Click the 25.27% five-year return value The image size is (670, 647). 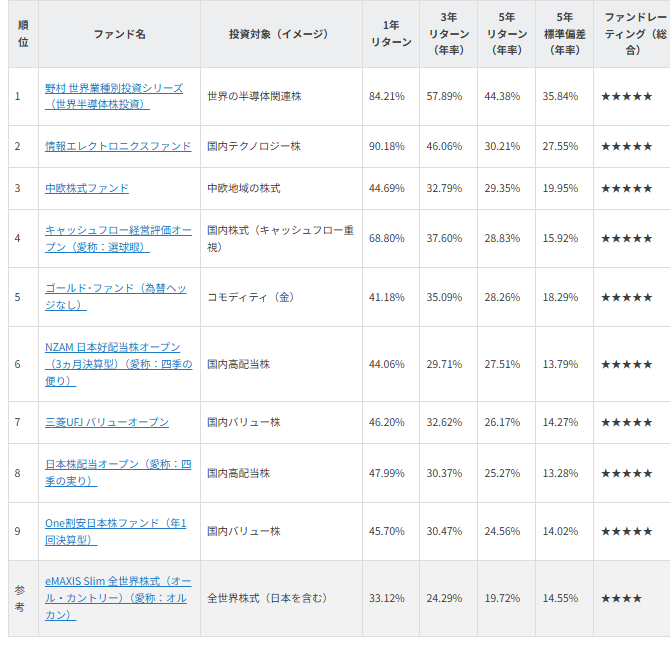502,473
